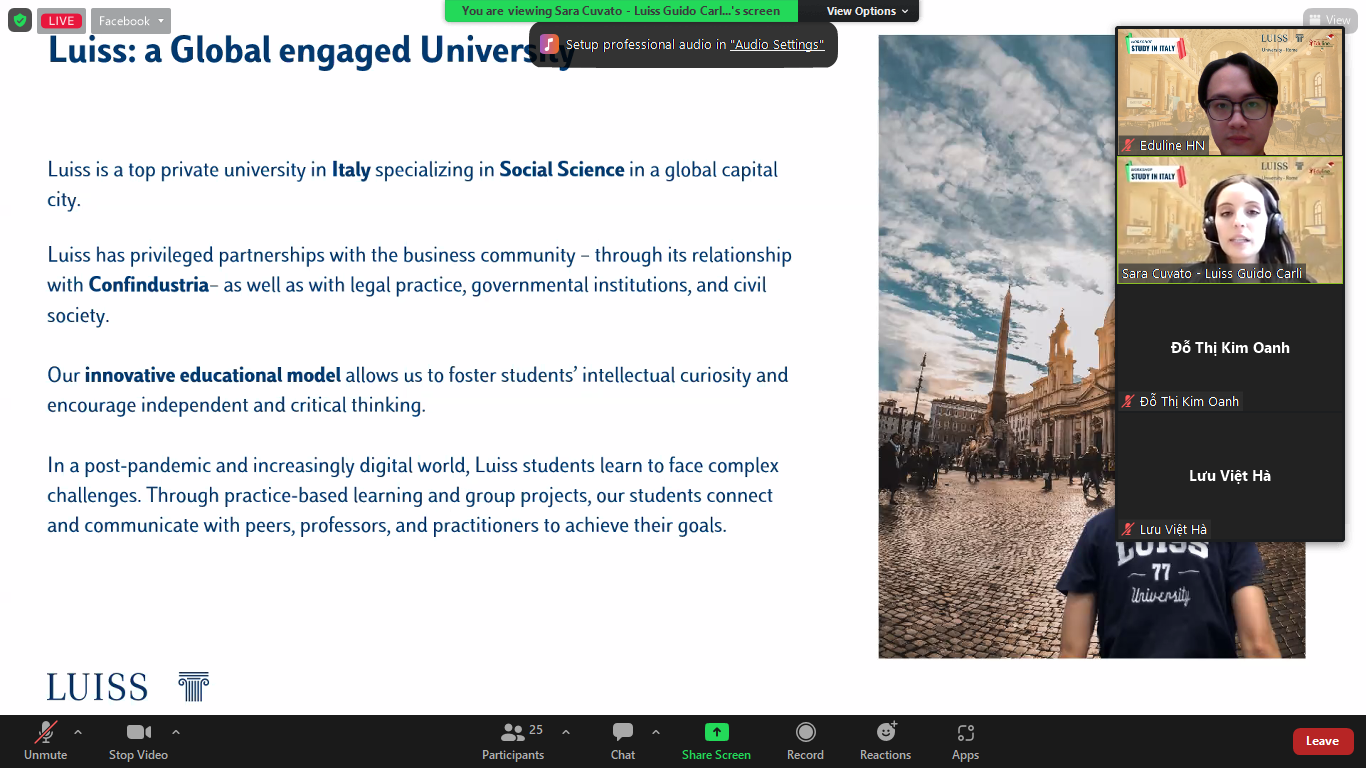Expand video options arrow beside Stop Video
Screen dimensions: 1366x768
click(176, 732)
